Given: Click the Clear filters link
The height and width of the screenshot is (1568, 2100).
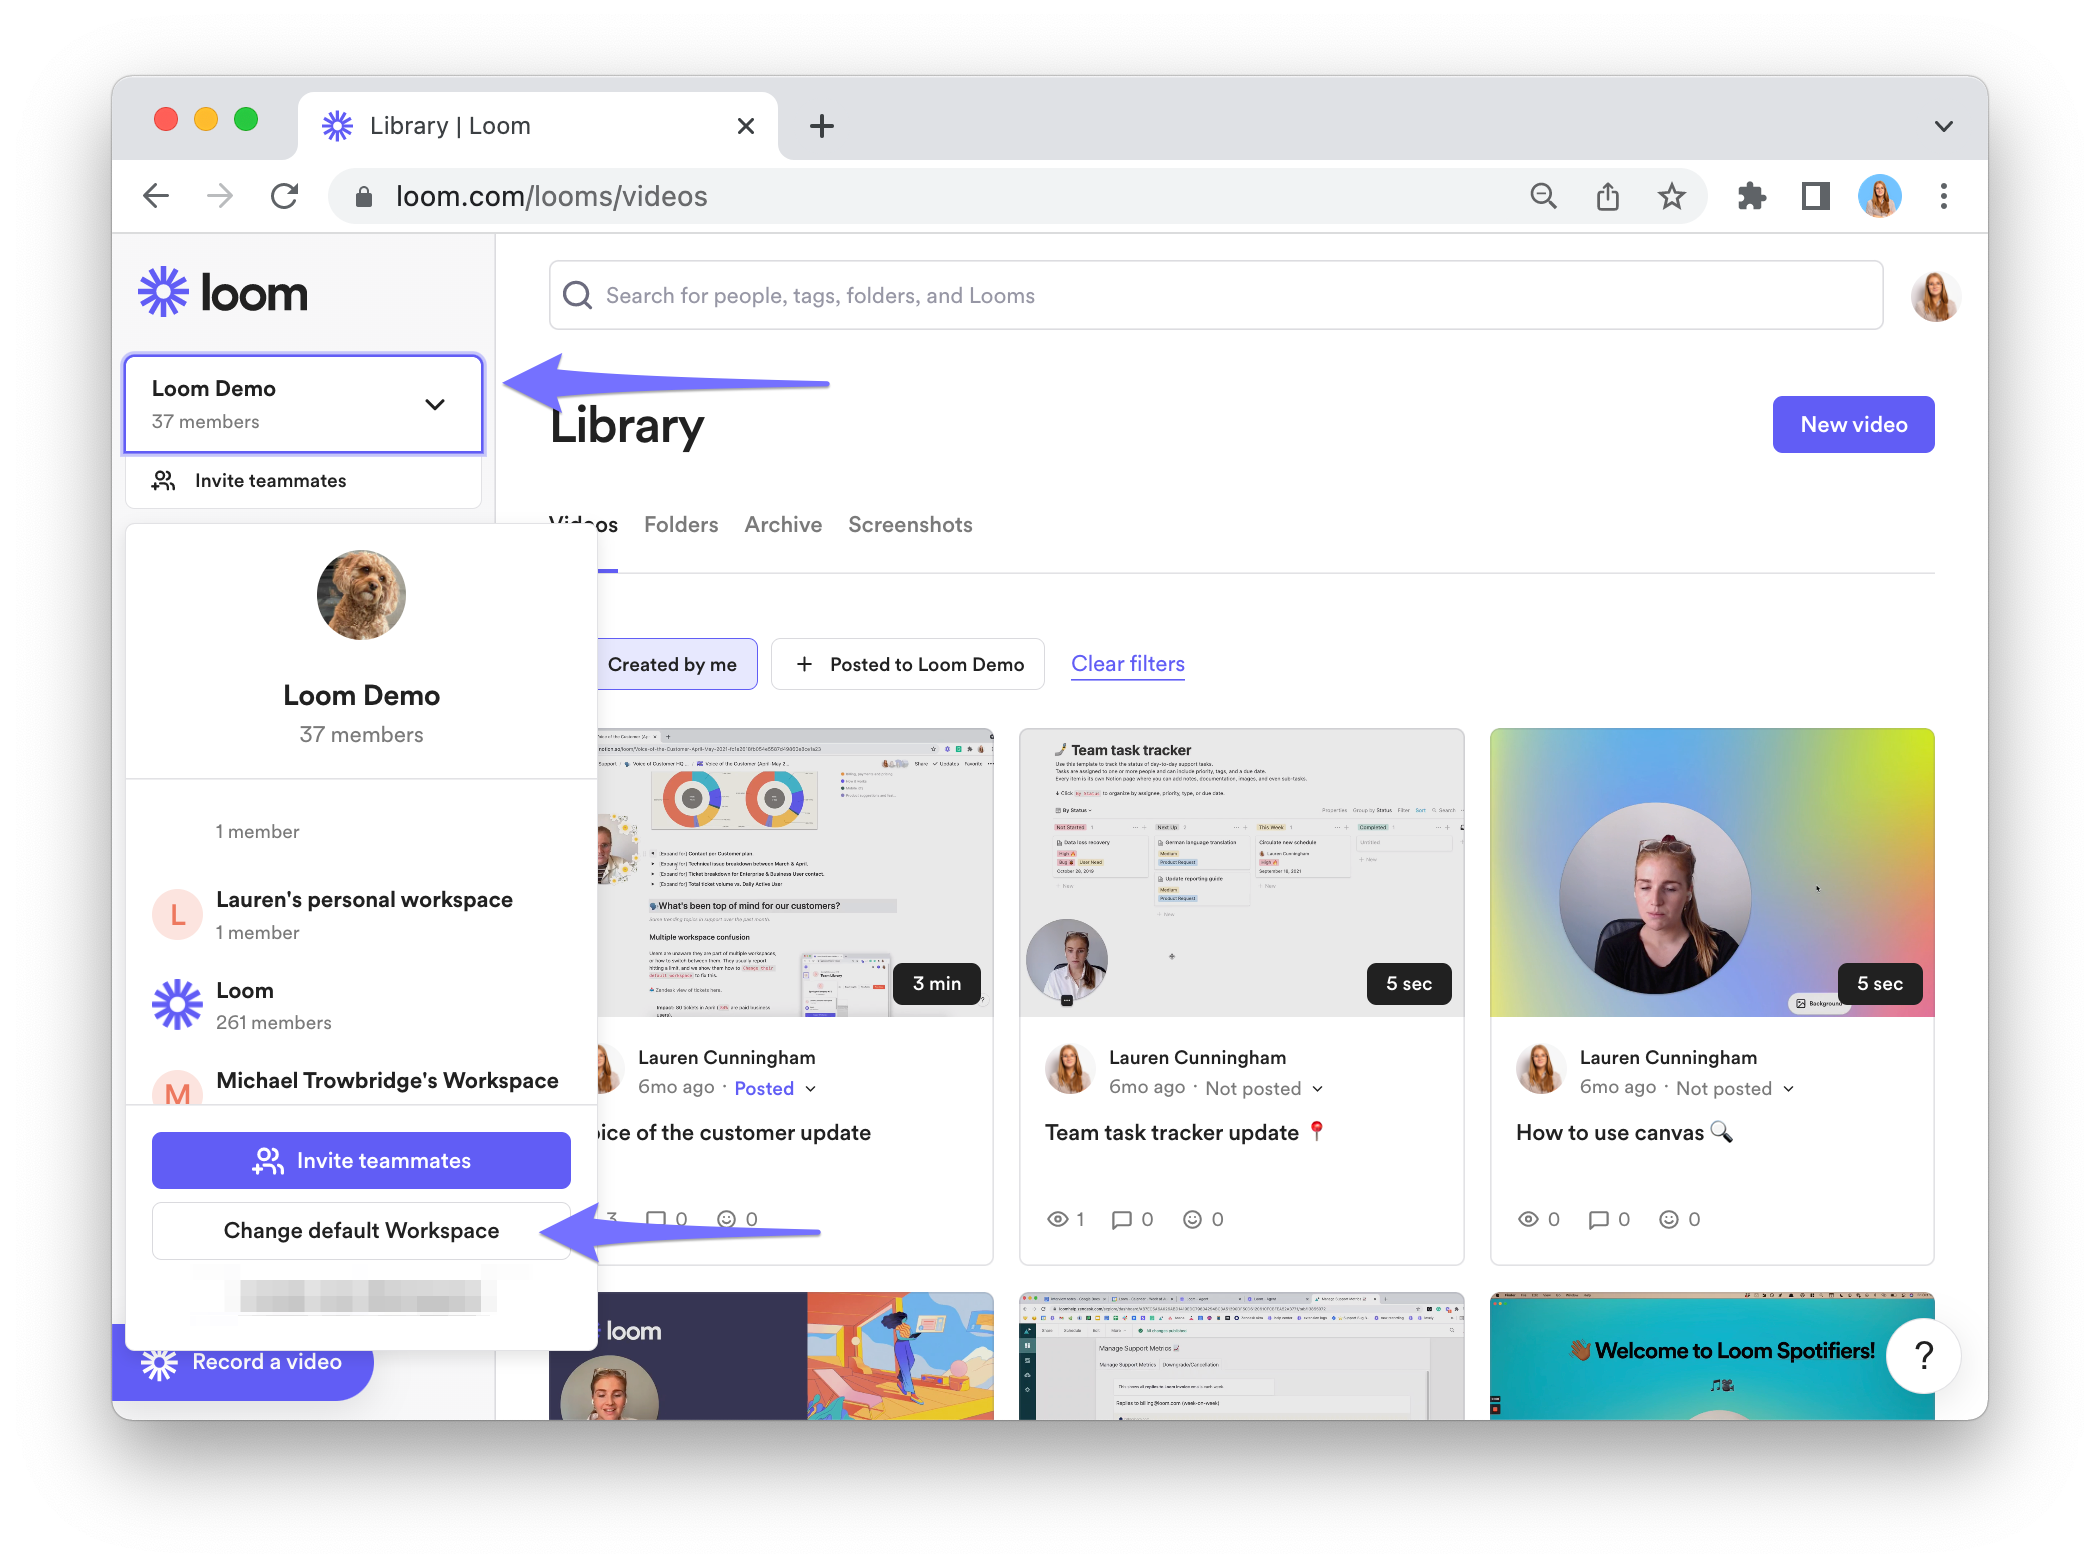Looking at the screenshot, I should pyautogui.click(x=1127, y=664).
